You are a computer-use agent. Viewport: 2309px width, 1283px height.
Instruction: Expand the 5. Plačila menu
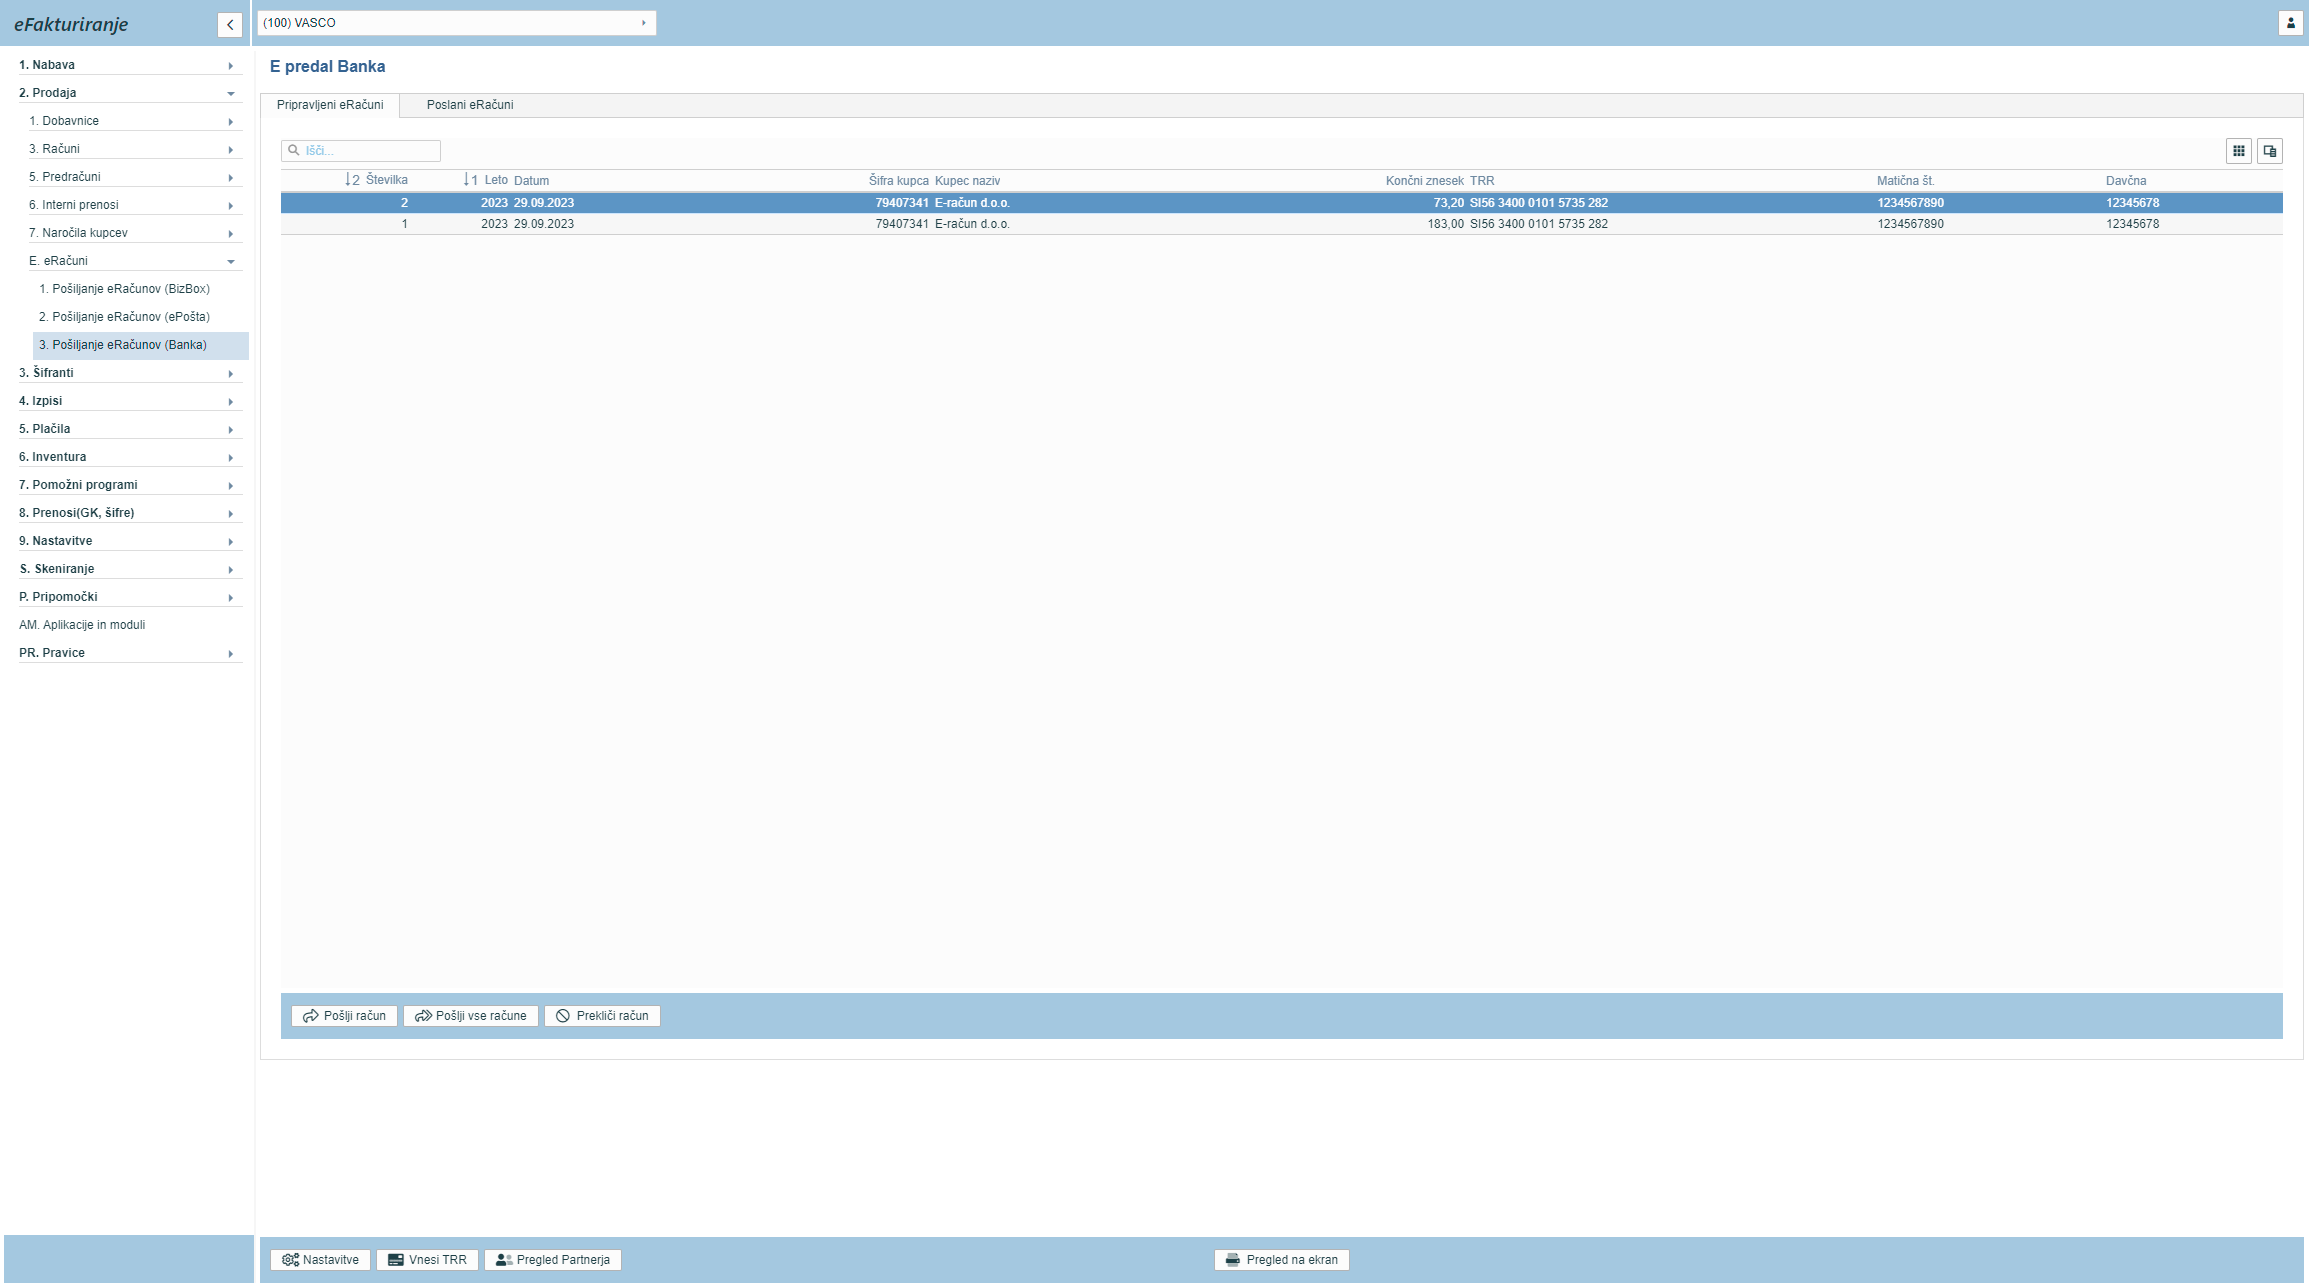coord(130,429)
